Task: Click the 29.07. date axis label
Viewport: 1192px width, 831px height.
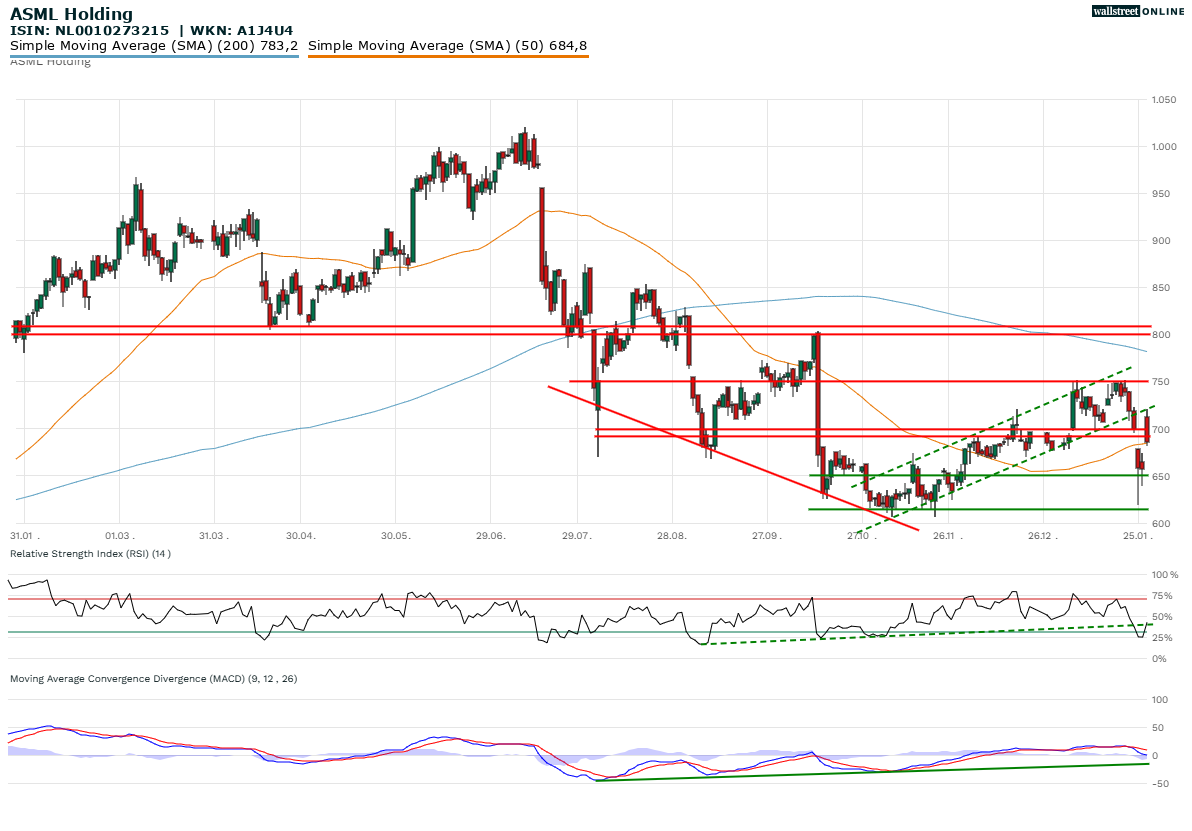Action: pyautogui.click(x=577, y=536)
